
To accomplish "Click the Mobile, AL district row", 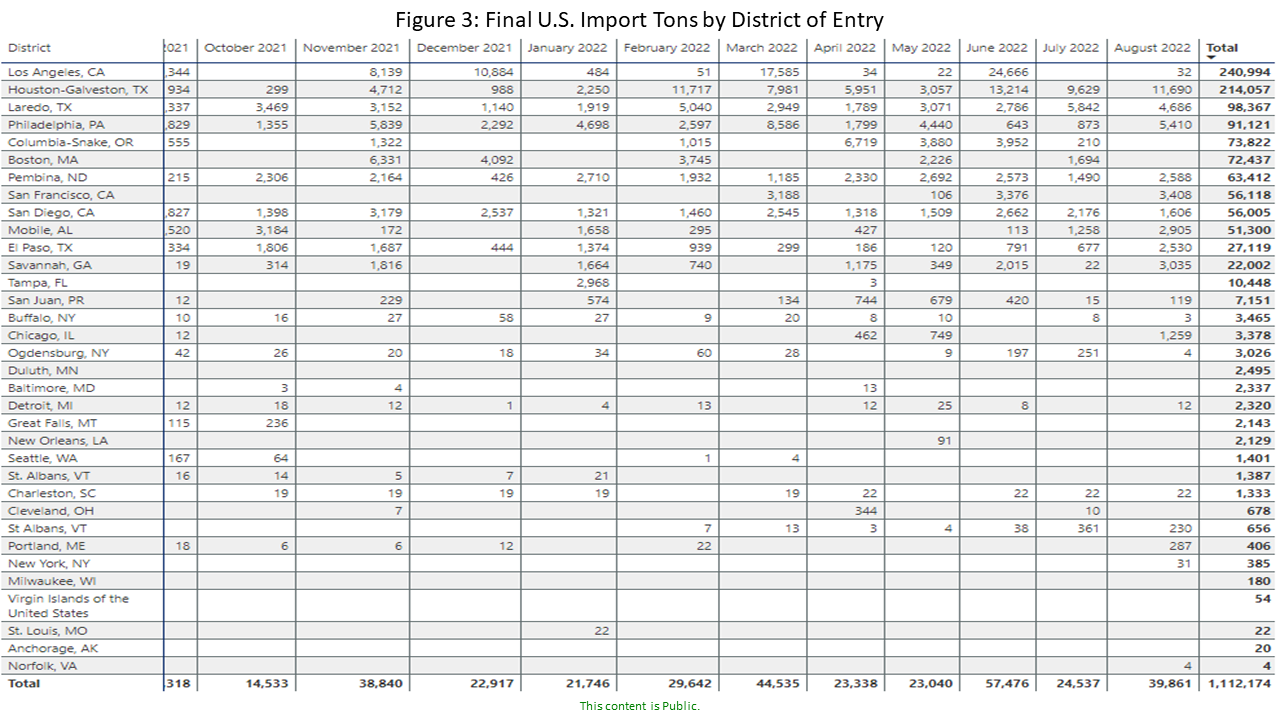I will coord(39,229).
